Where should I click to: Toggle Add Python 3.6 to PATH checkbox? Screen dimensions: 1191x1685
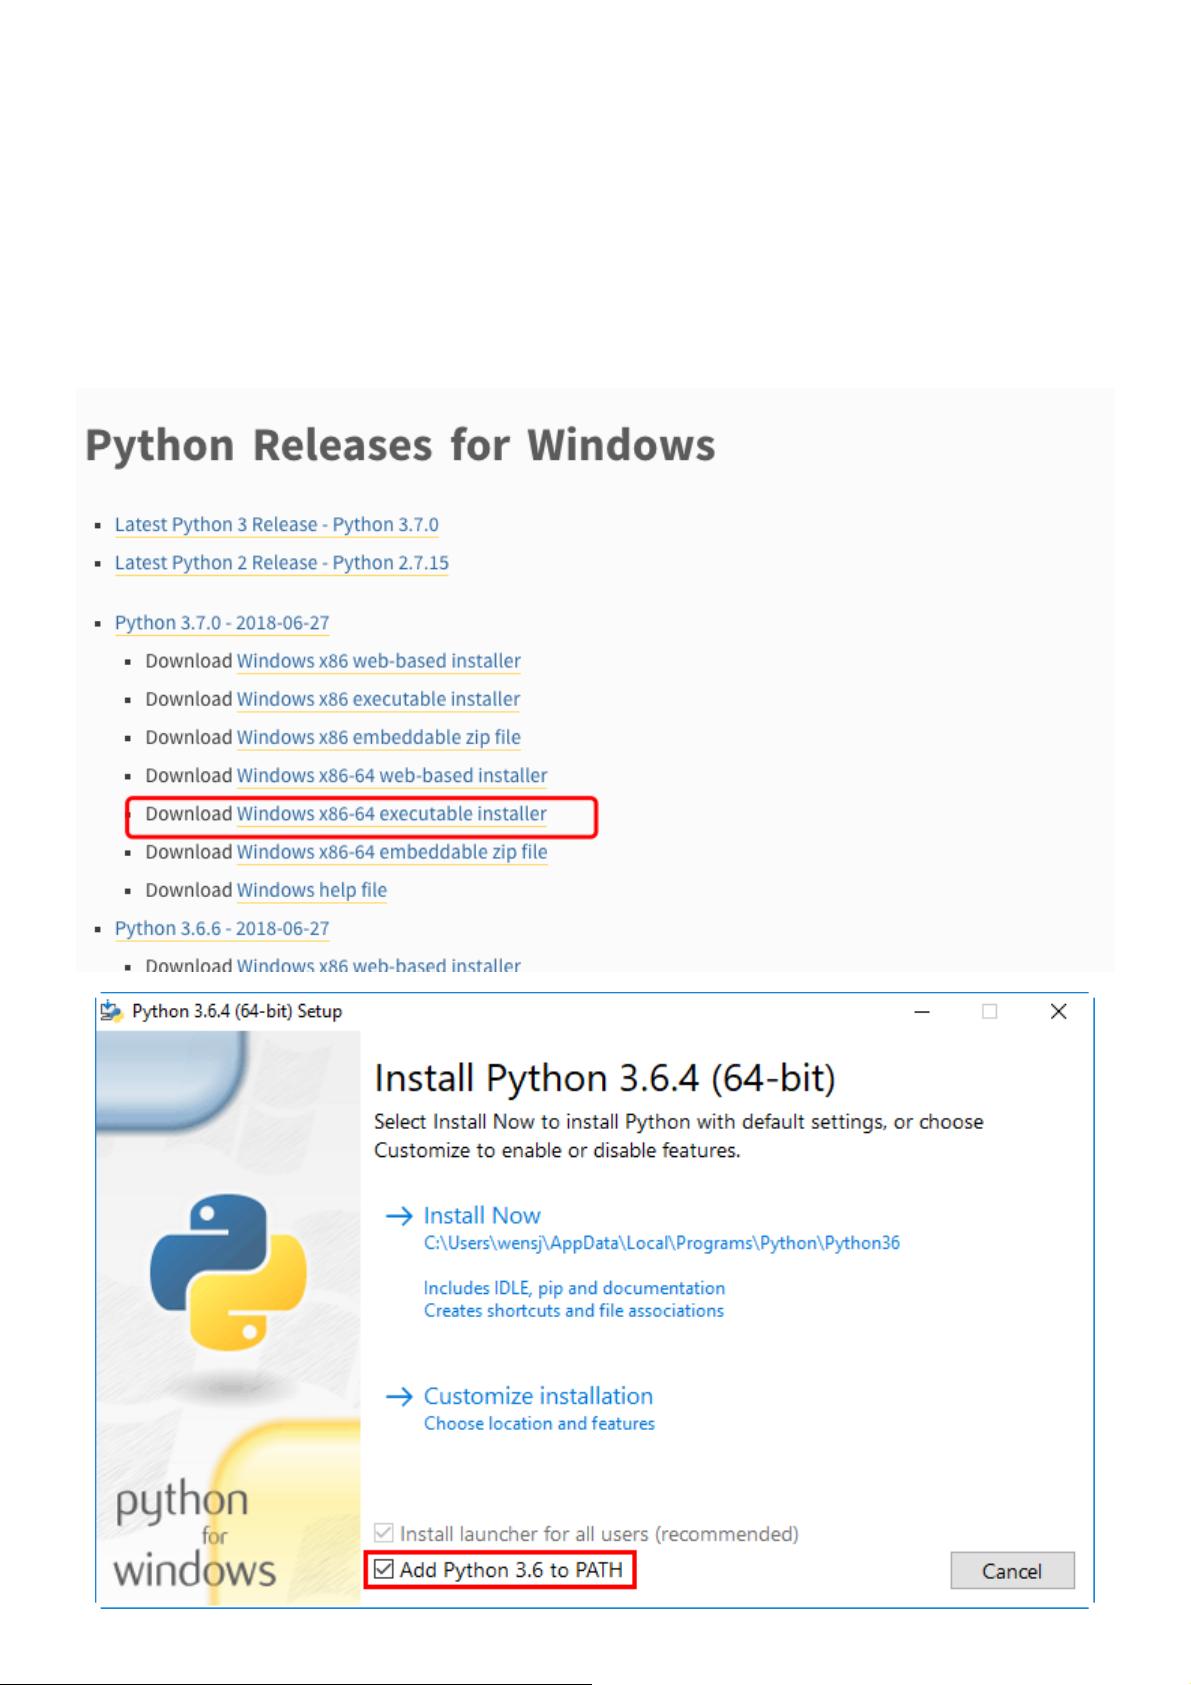384,1570
